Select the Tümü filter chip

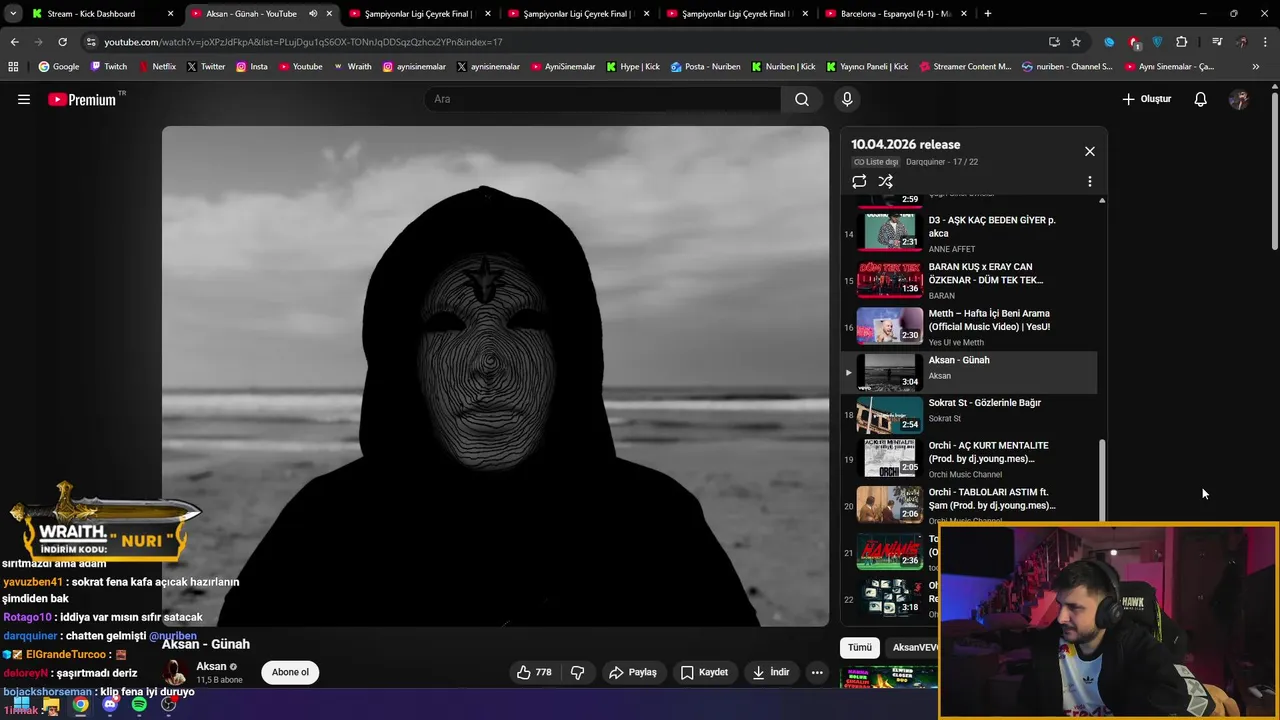click(x=860, y=647)
